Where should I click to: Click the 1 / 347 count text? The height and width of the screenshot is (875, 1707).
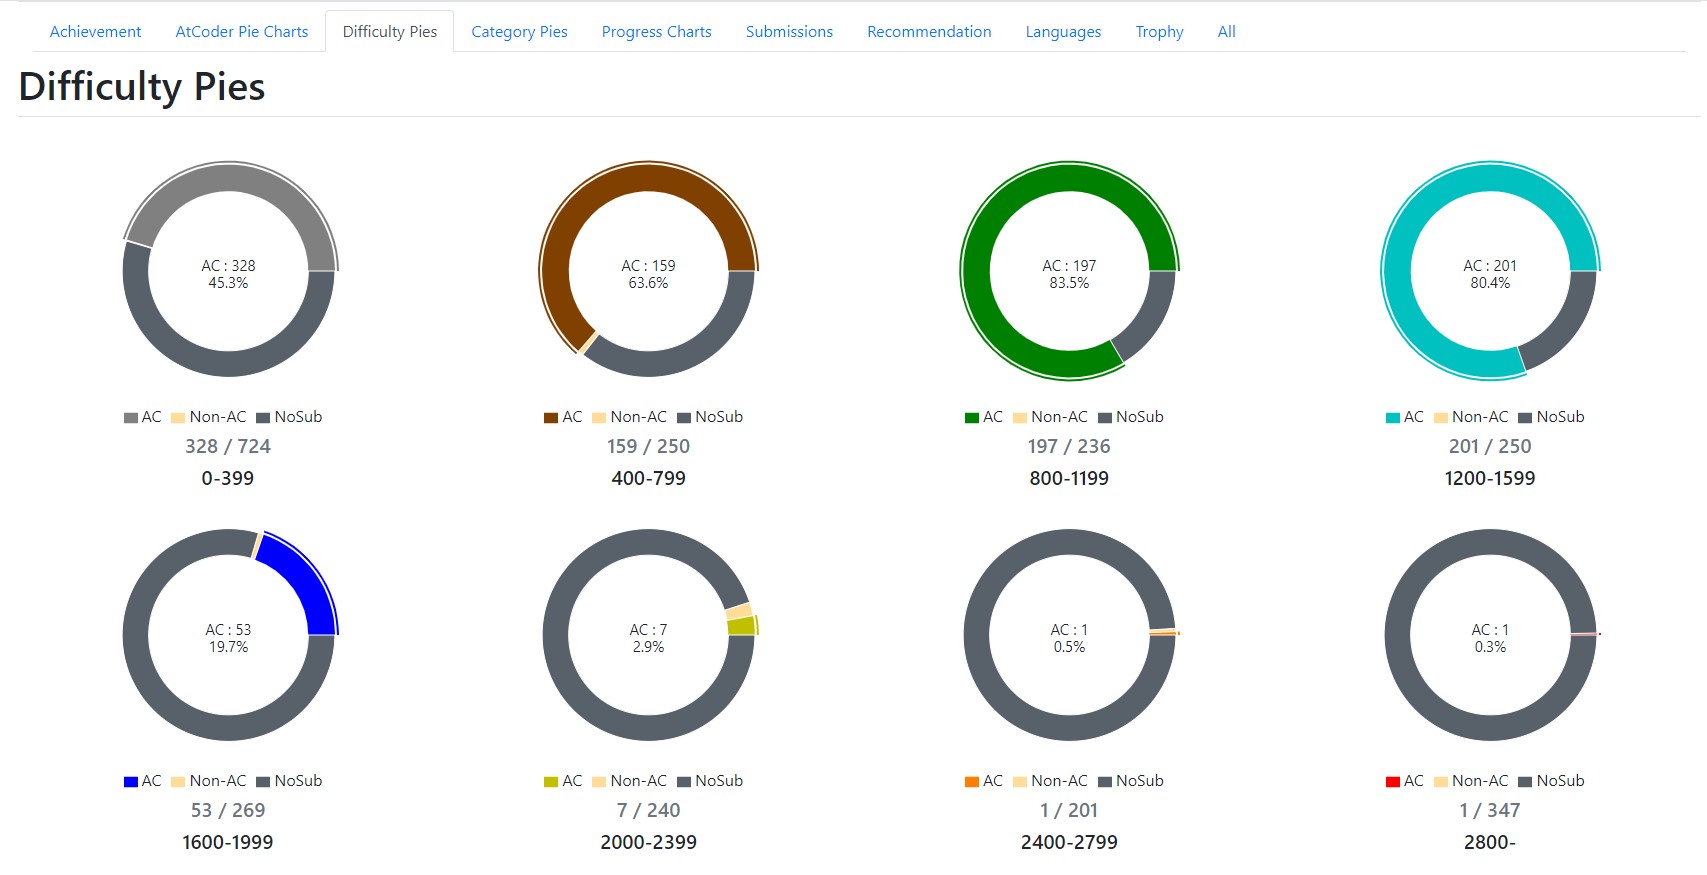point(1490,811)
